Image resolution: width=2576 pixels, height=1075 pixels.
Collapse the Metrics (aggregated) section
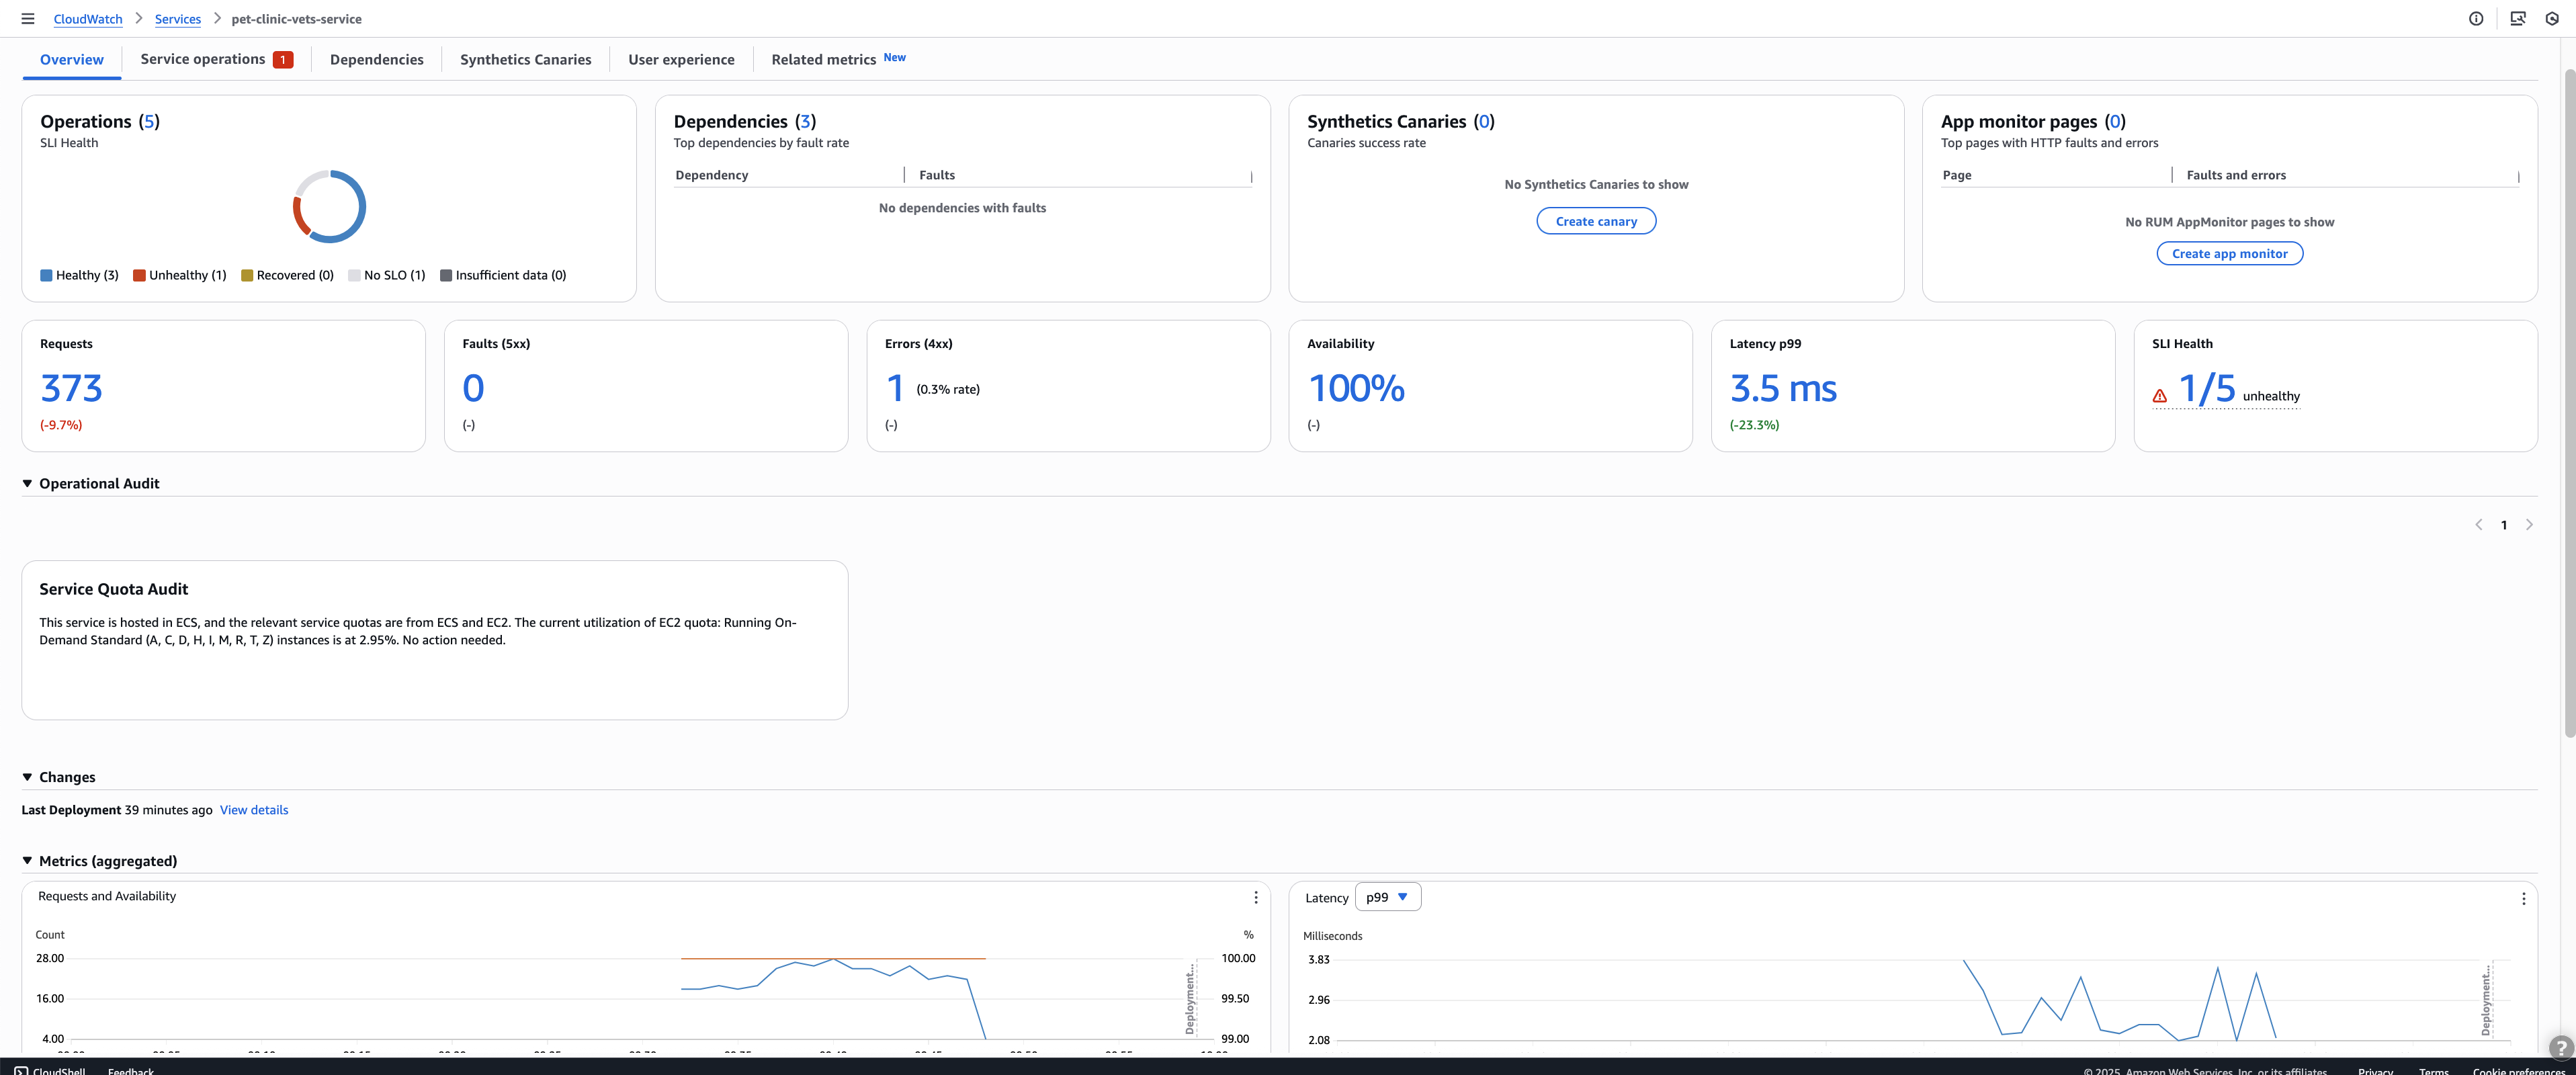coord(27,860)
